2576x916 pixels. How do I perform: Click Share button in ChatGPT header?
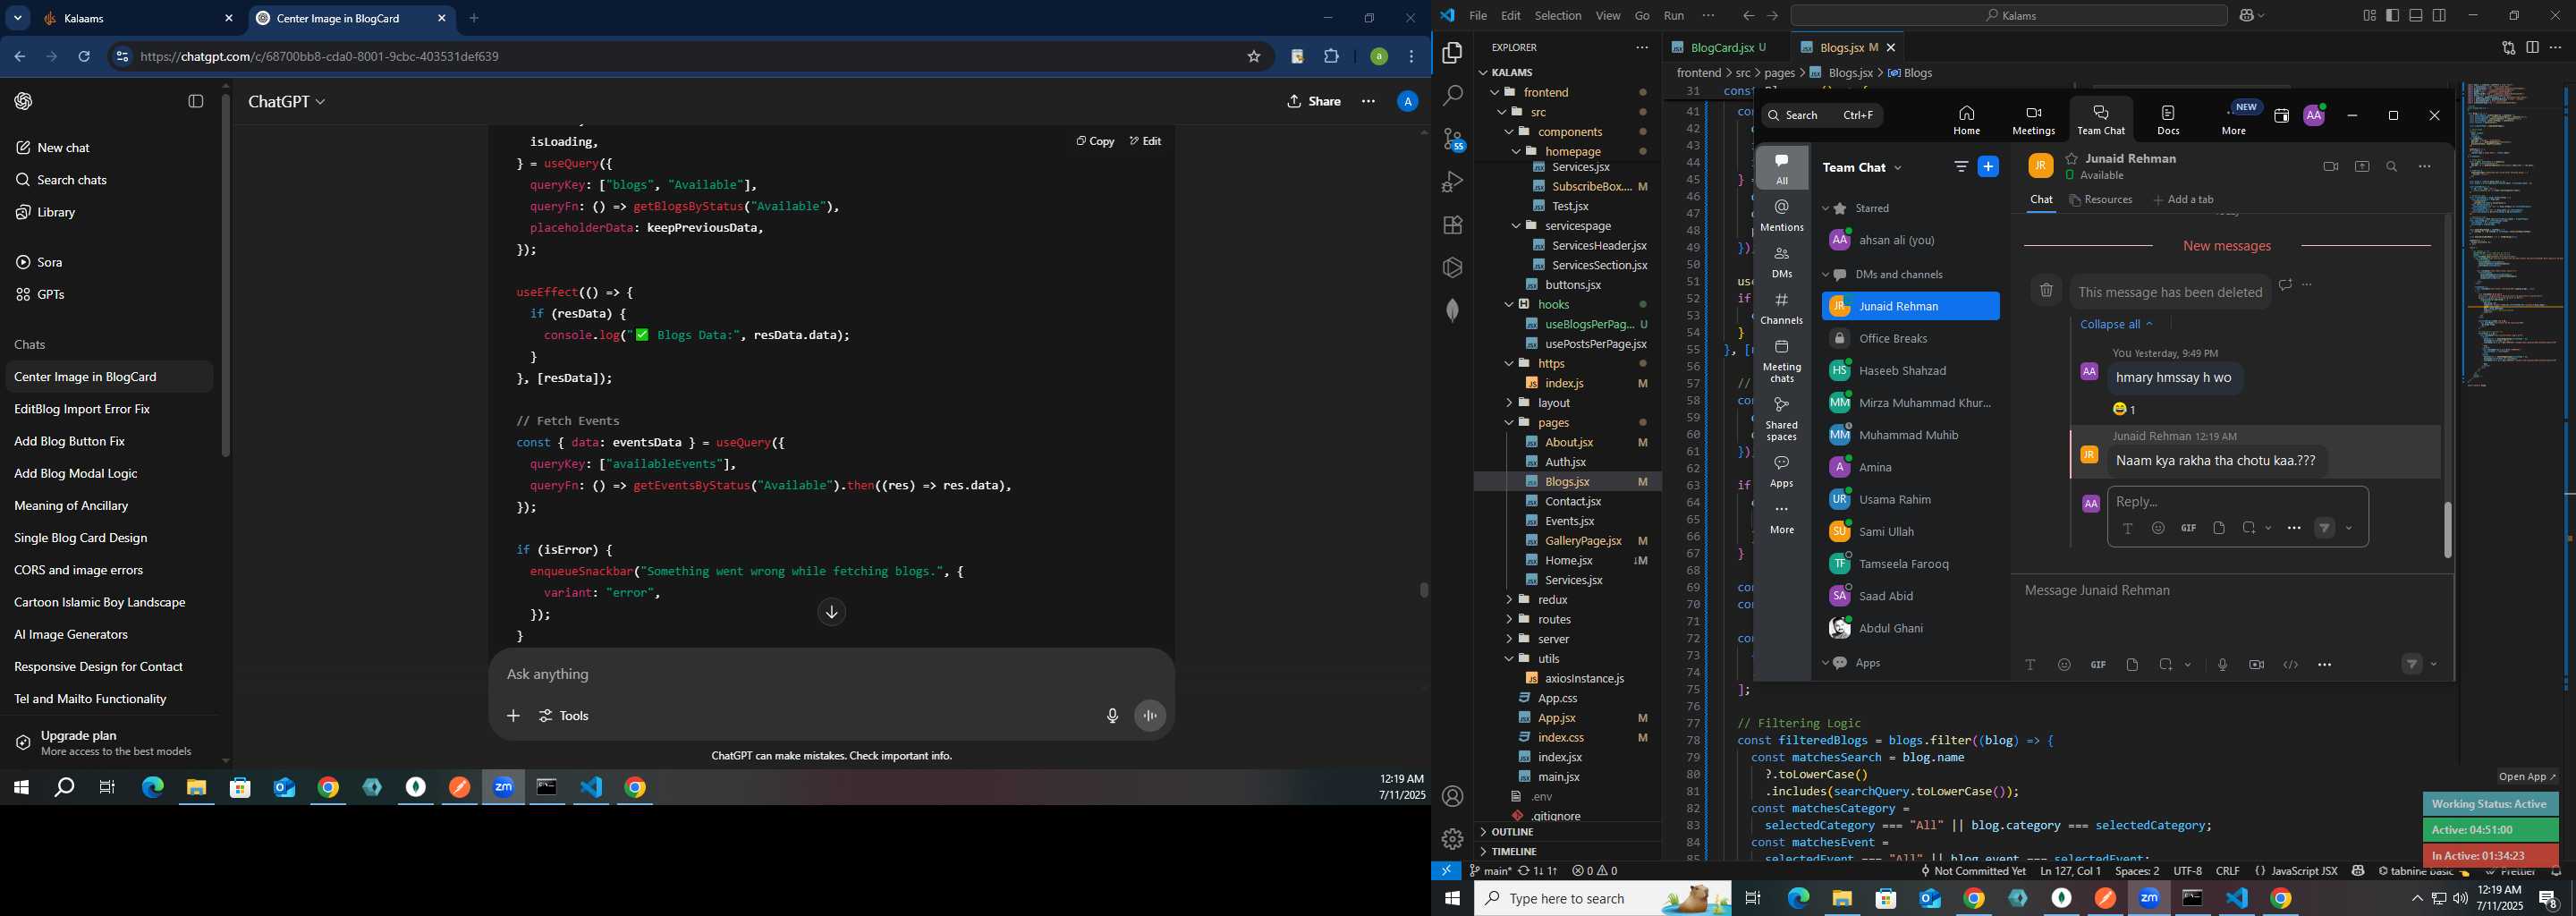click(1314, 101)
